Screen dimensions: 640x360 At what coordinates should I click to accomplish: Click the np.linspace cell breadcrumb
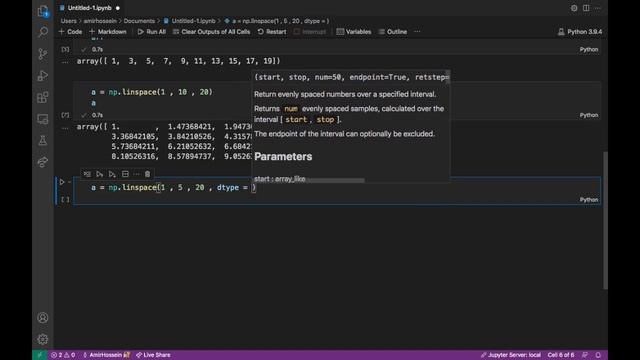coord(277,21)
